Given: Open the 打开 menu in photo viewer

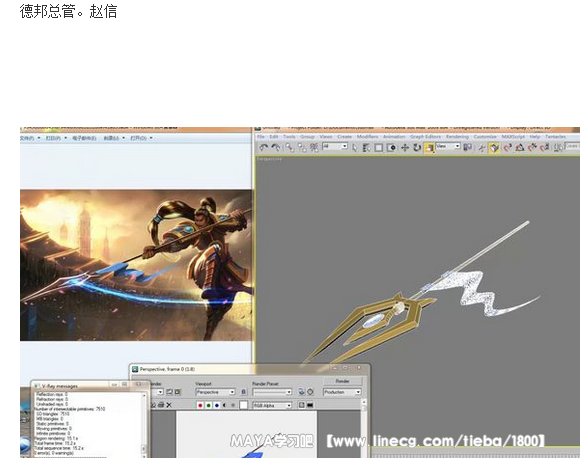Looking at the screenshot, I should click(141, 138).
